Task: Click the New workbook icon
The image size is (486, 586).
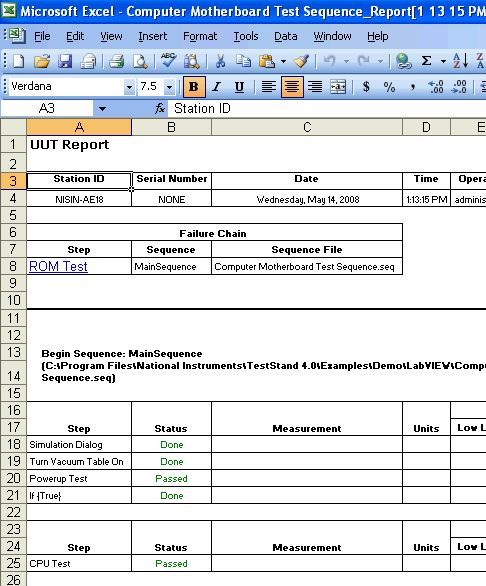Action: 19,61
